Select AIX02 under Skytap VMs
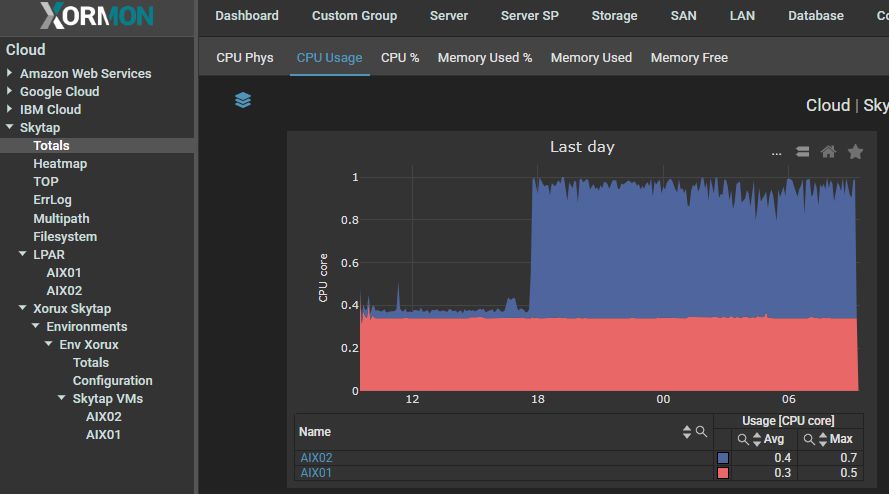The width and height of the screenshot is (889, 494). (103, 417)
